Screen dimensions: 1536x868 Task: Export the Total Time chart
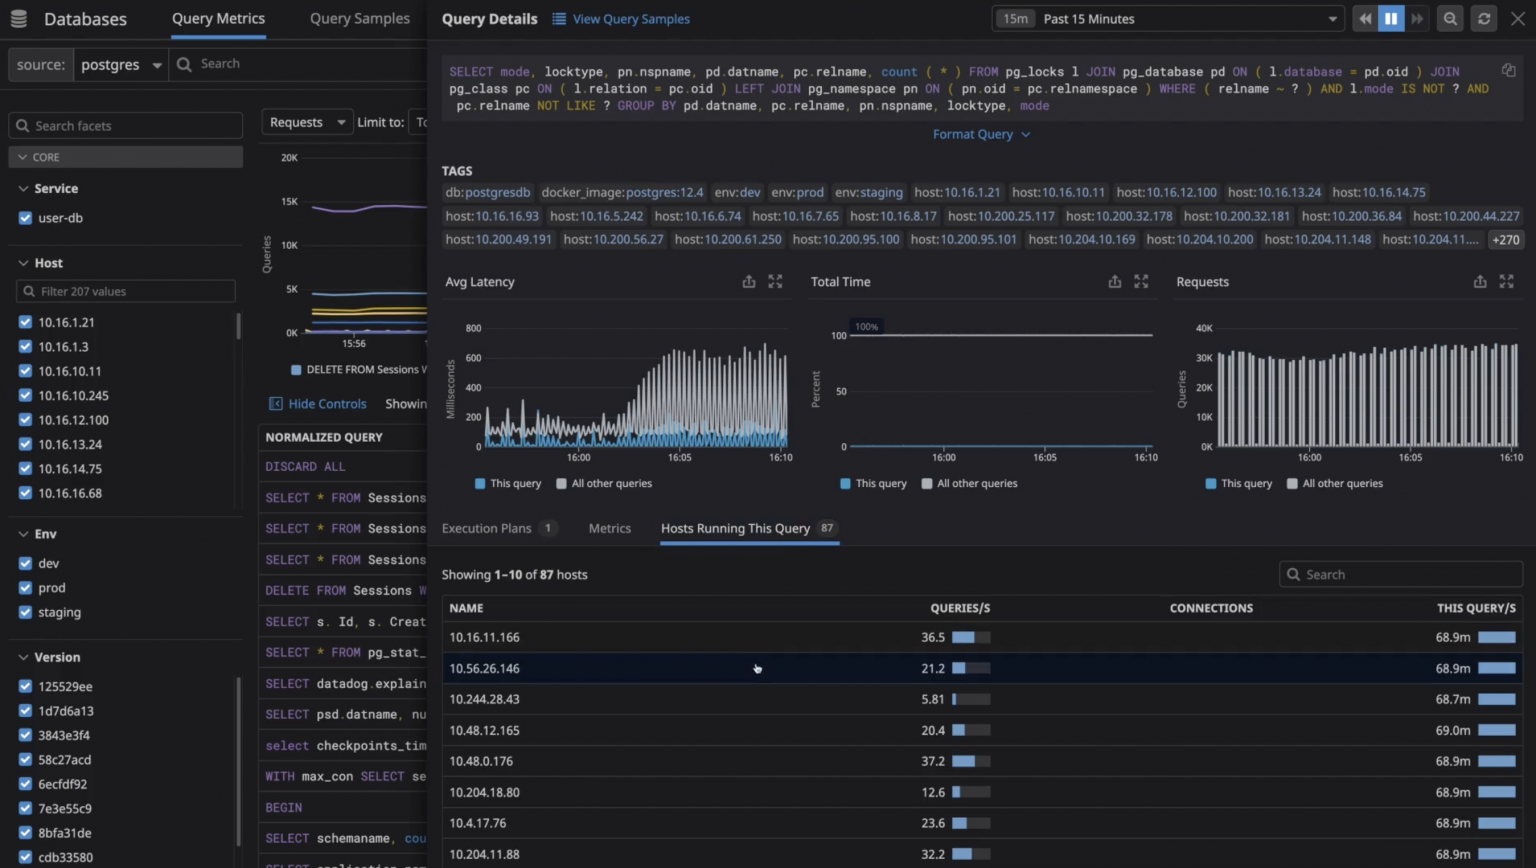pyautogui.click(x=1114, y=281)
